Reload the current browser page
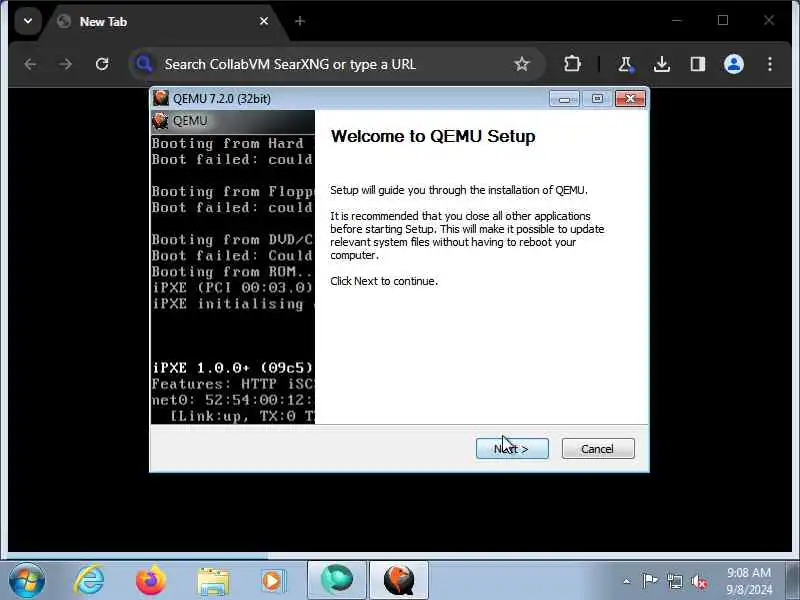This screenshot has width=800, height=600. 102,64
